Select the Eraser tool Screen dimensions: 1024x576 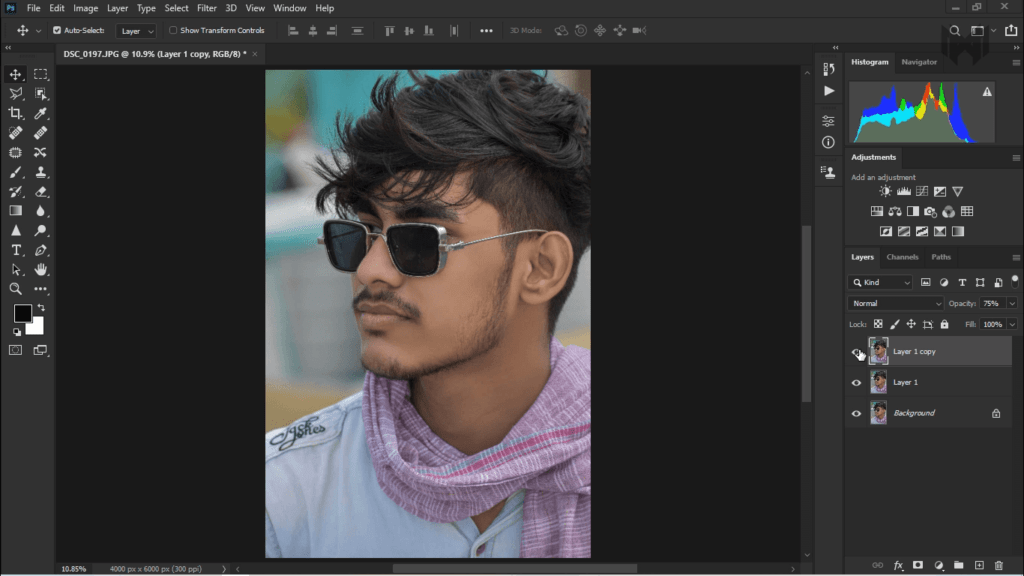[x=40, y=192]
